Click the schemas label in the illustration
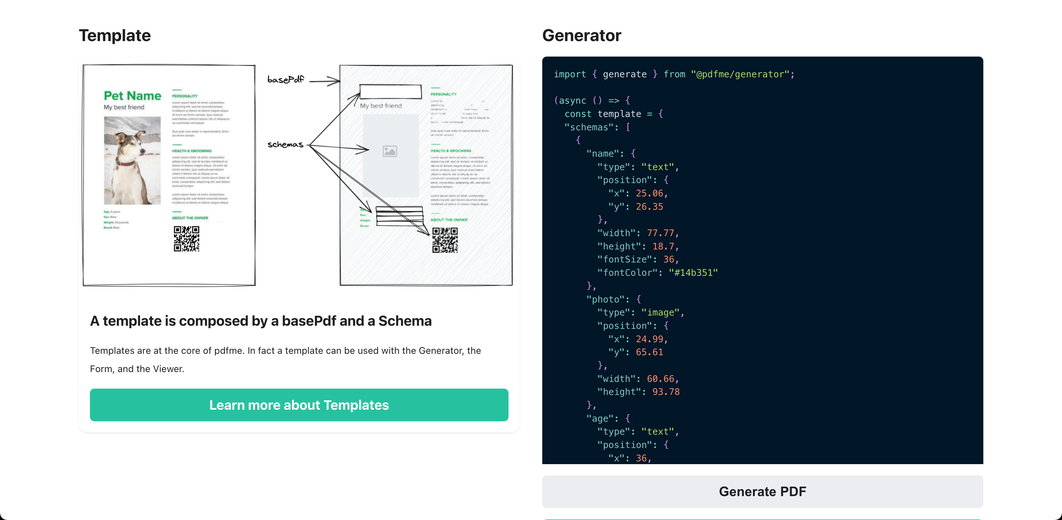 click(x=286, y=144)
